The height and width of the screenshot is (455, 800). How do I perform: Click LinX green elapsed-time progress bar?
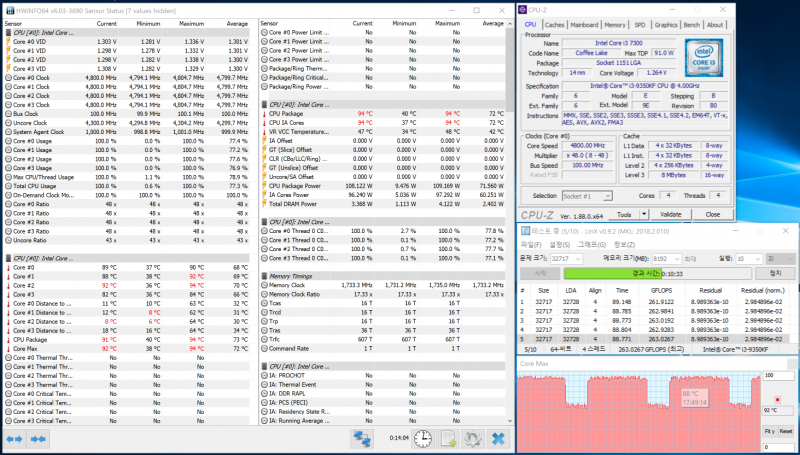[657, 274]
